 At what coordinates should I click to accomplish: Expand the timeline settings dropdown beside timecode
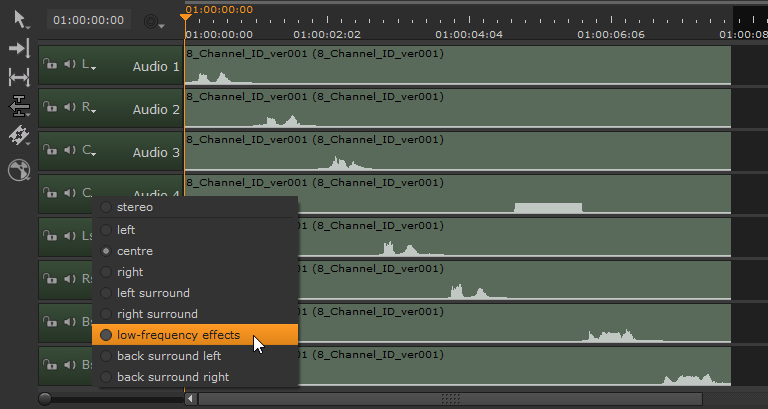[153, 21]
